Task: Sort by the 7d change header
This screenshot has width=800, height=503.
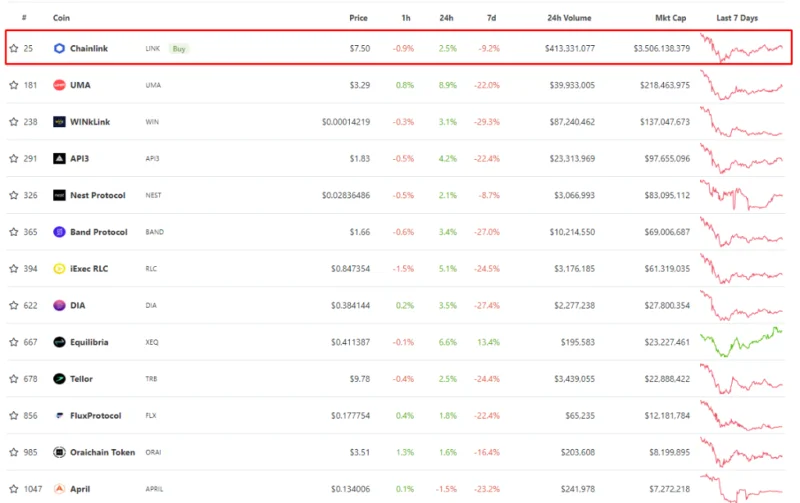Action: coord(491,18)
